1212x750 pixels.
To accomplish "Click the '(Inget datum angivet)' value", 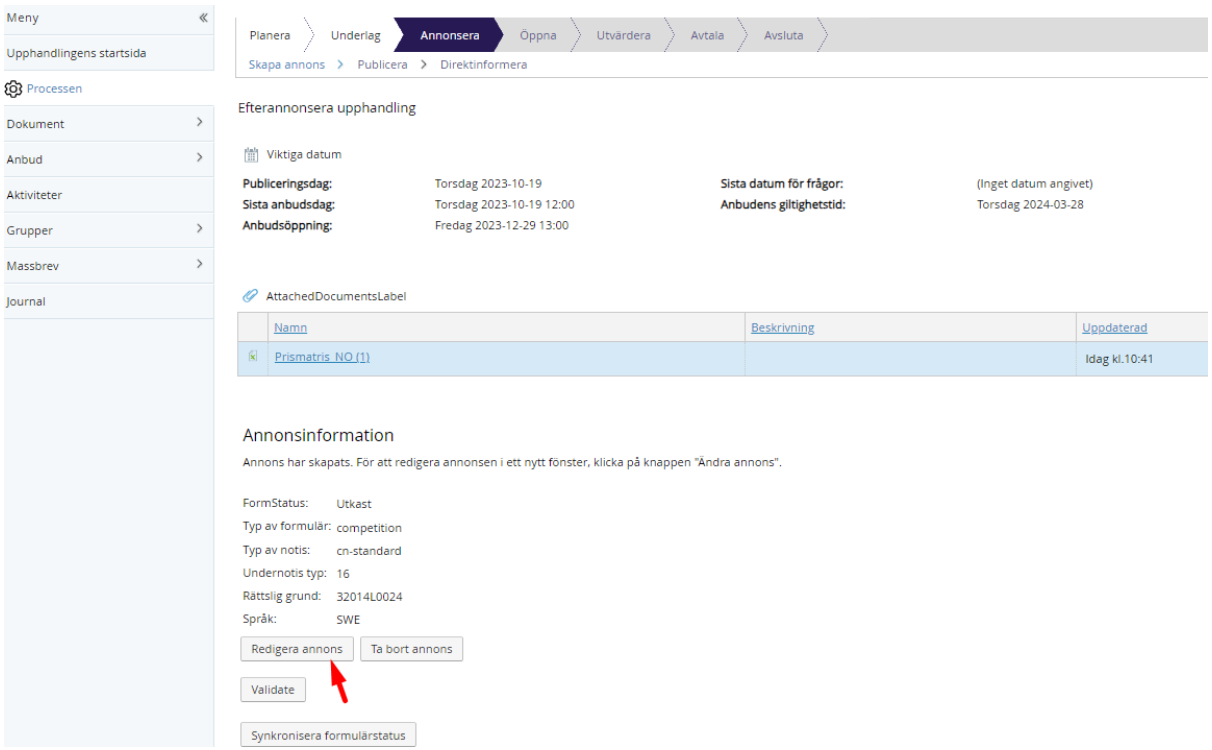I will tap(1035, 184).
